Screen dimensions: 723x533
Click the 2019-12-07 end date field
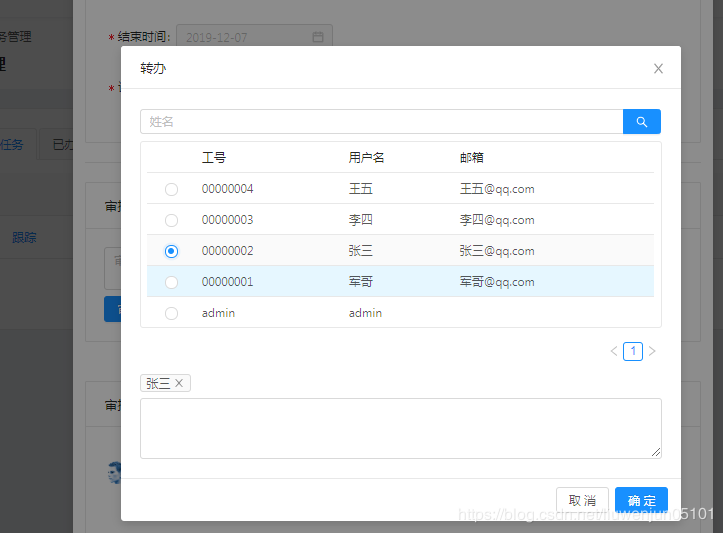point(254,36)
